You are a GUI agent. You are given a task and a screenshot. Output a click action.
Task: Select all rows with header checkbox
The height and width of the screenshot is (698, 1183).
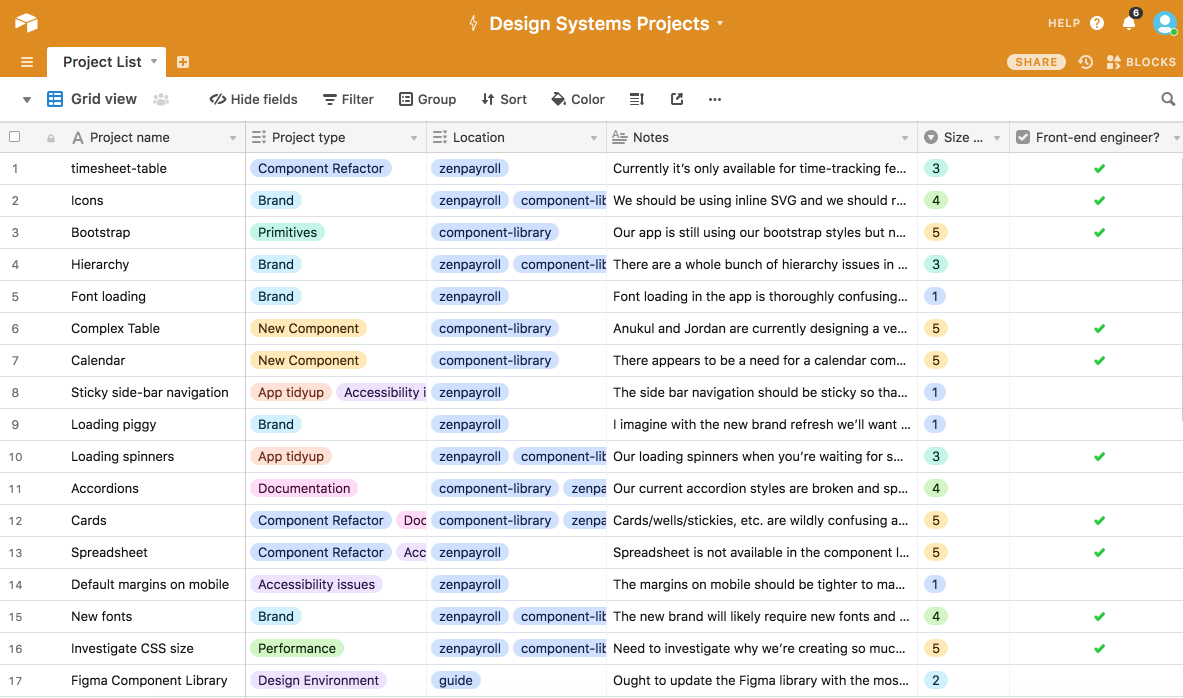[15, 137]
